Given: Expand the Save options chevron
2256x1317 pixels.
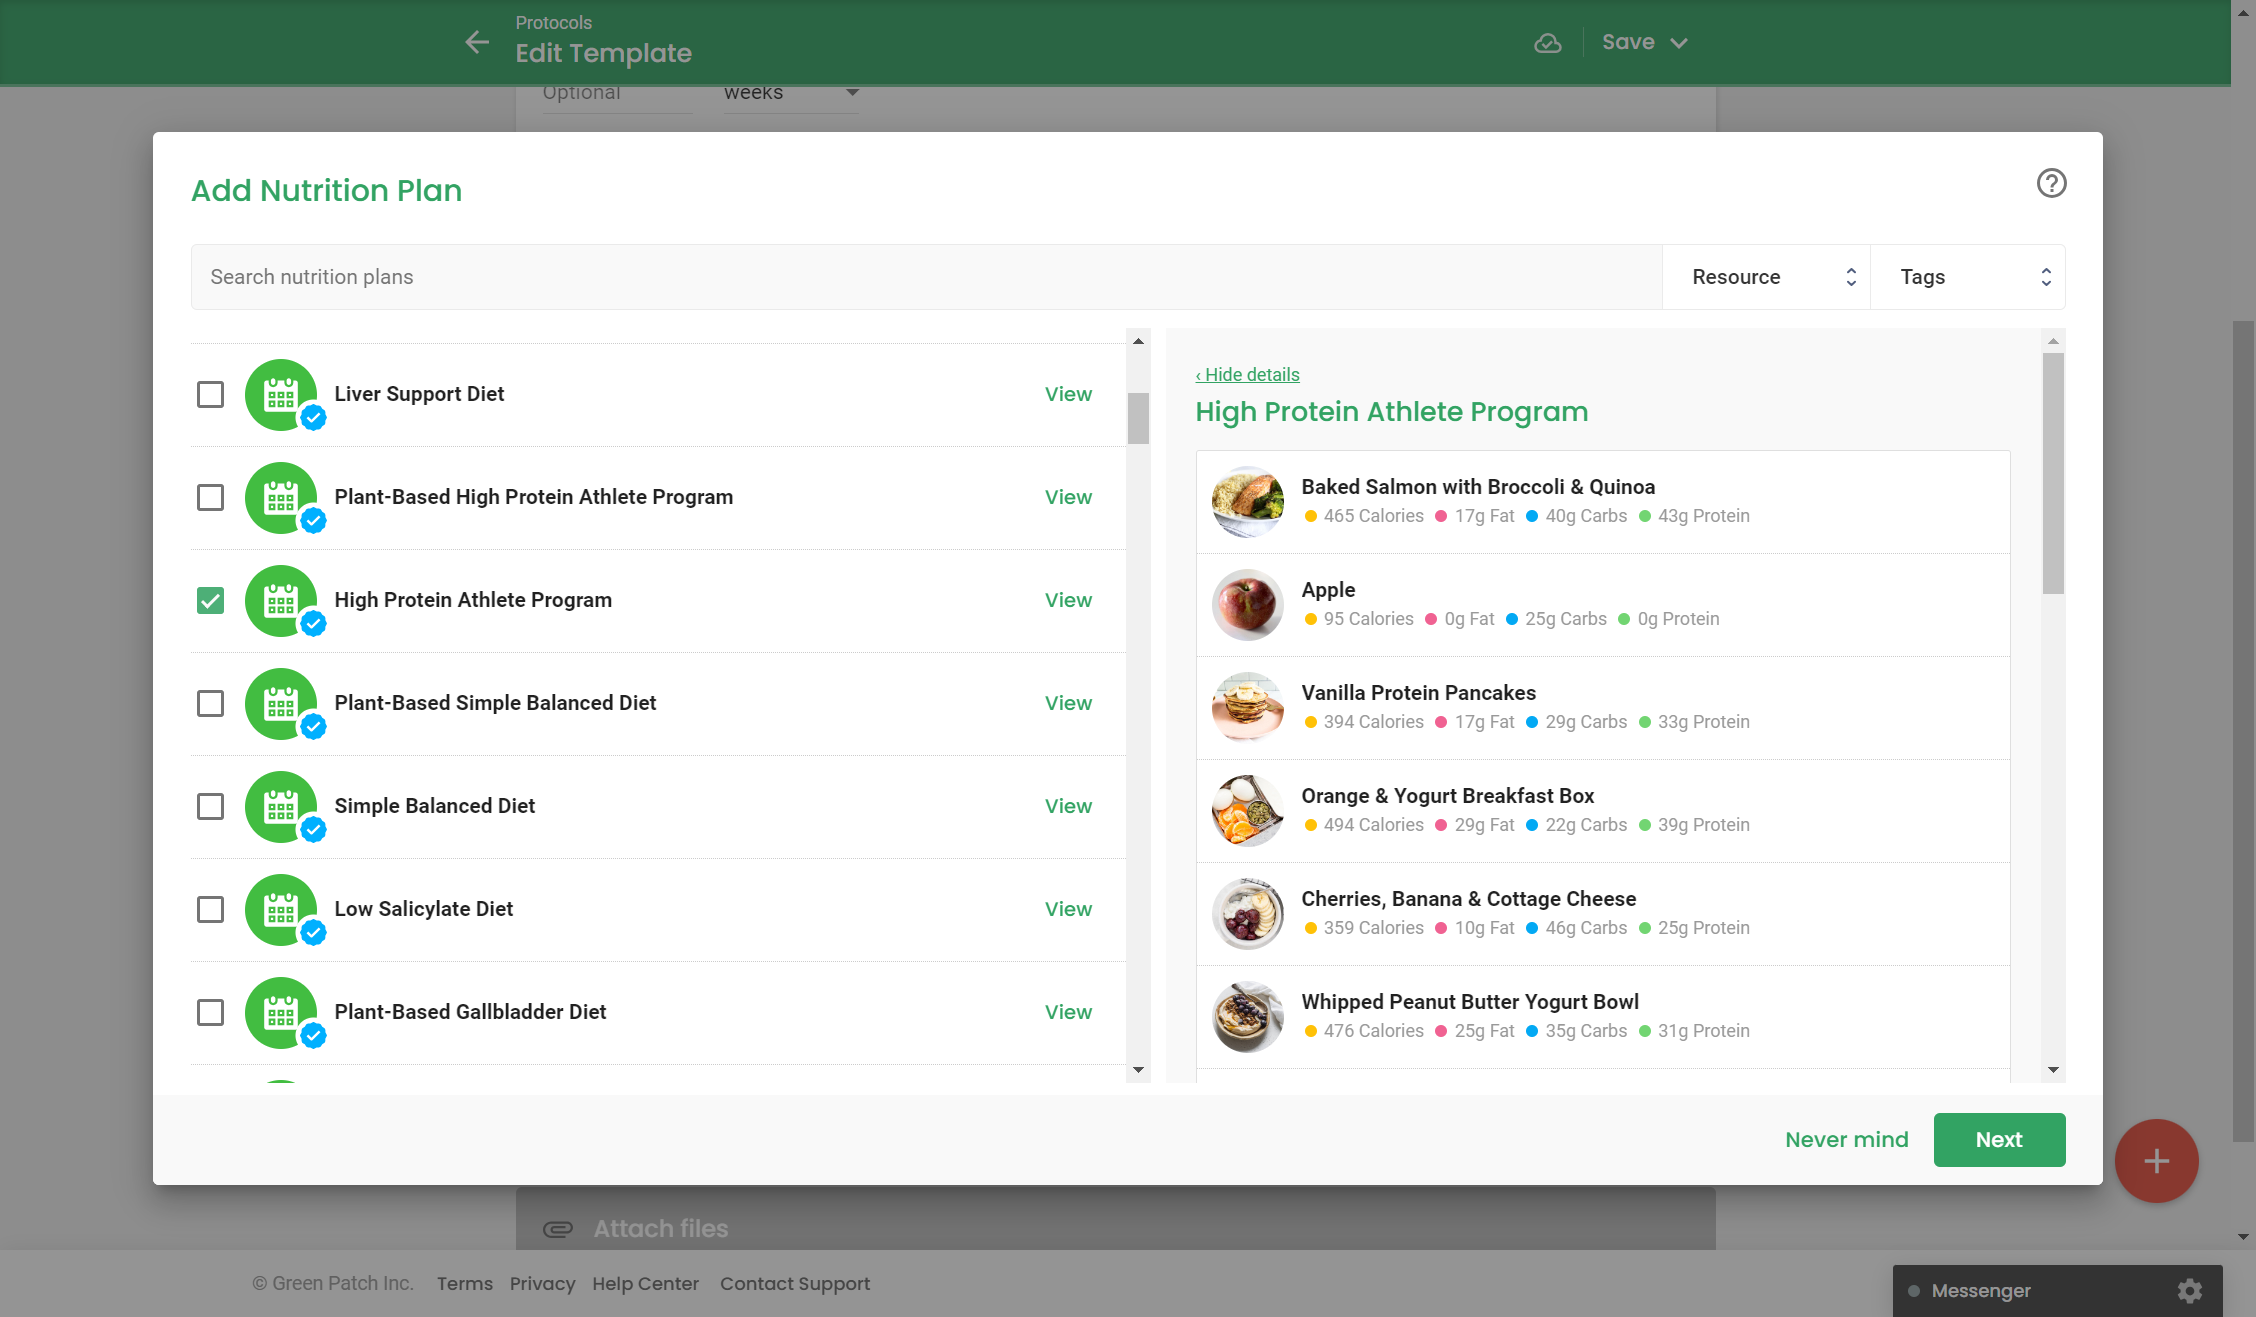Looking at the screenshot, I should (x=1680, y=43).
